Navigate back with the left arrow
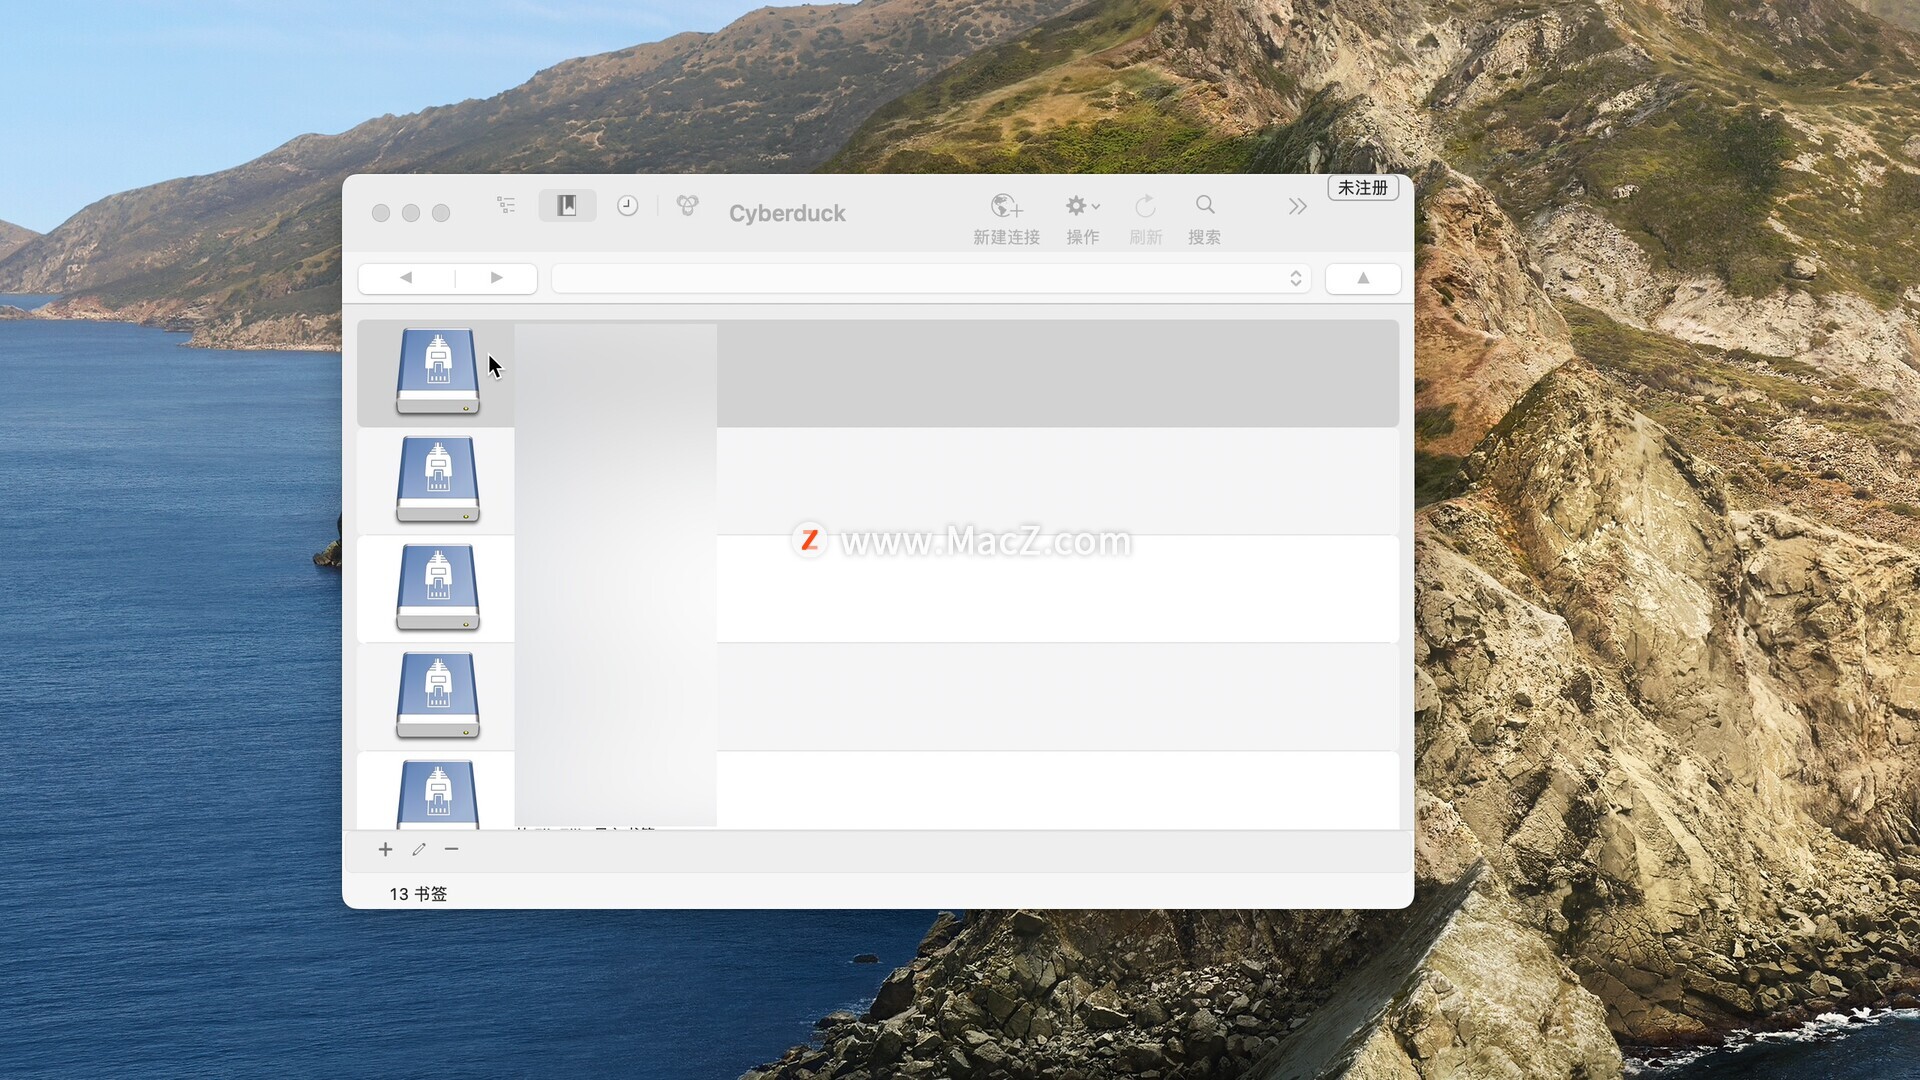 tap(406, 278)
